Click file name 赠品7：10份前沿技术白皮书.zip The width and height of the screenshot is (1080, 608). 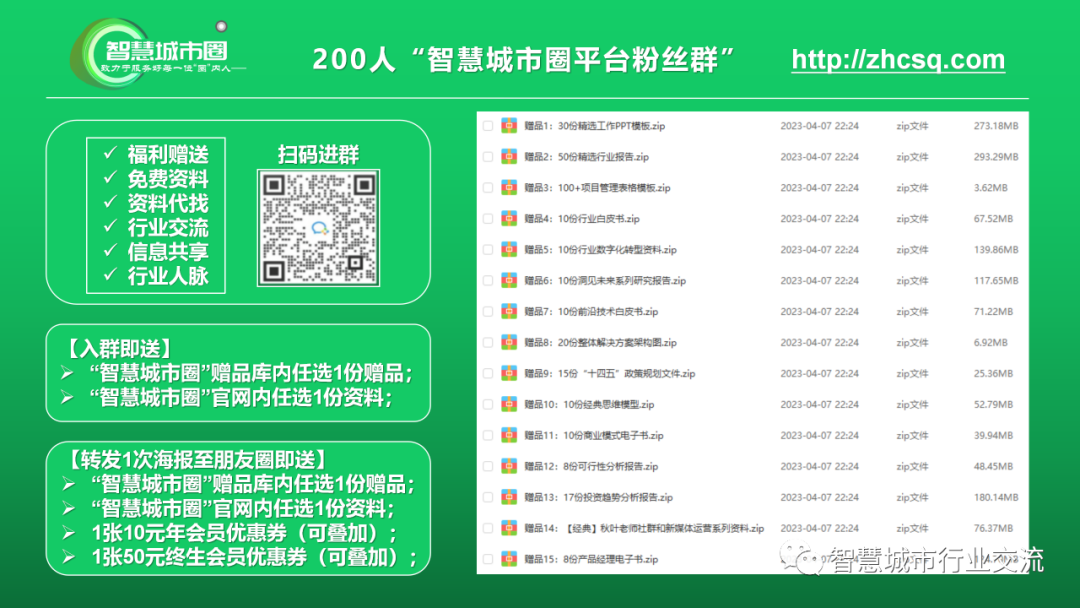[591, 312]
